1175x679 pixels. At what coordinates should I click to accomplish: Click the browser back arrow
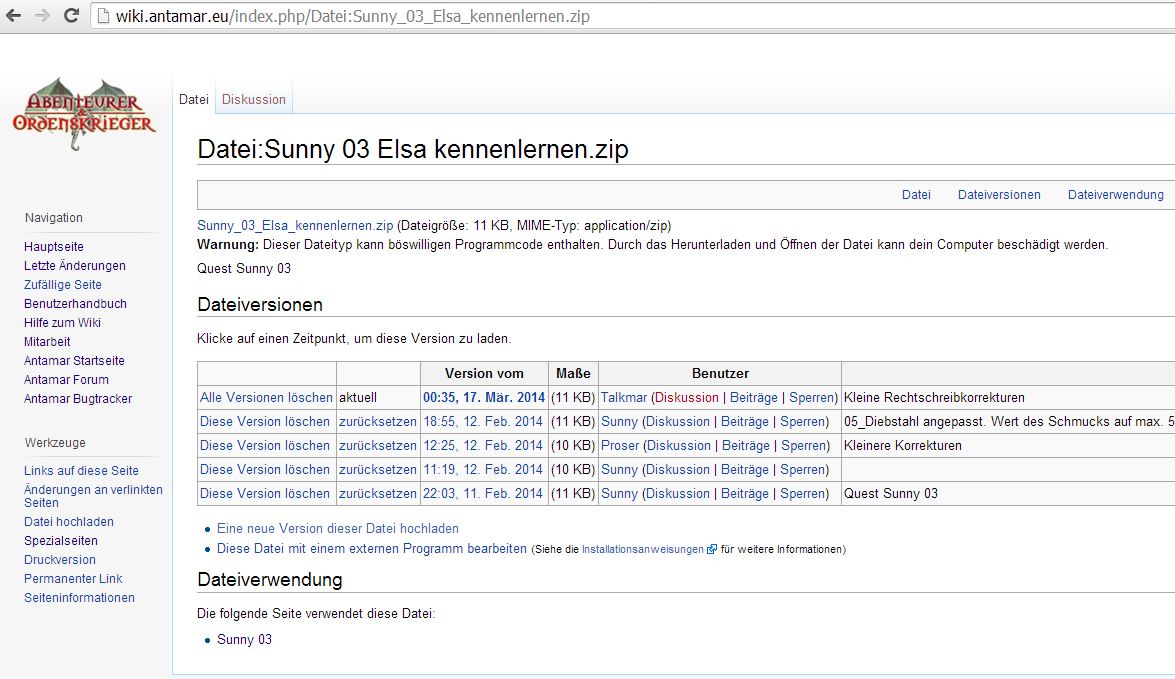tap(15, 16)
